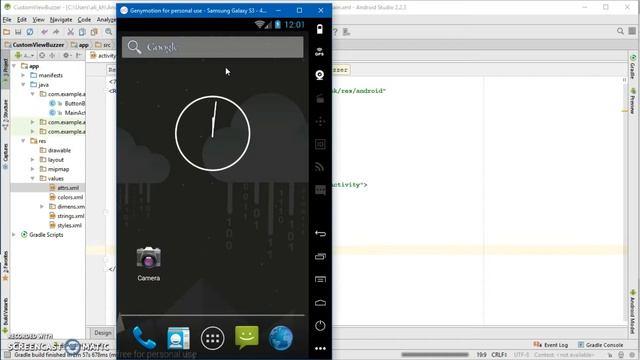
Task: Click the Google search bar in emulator
Action: (x=213, y=47)
